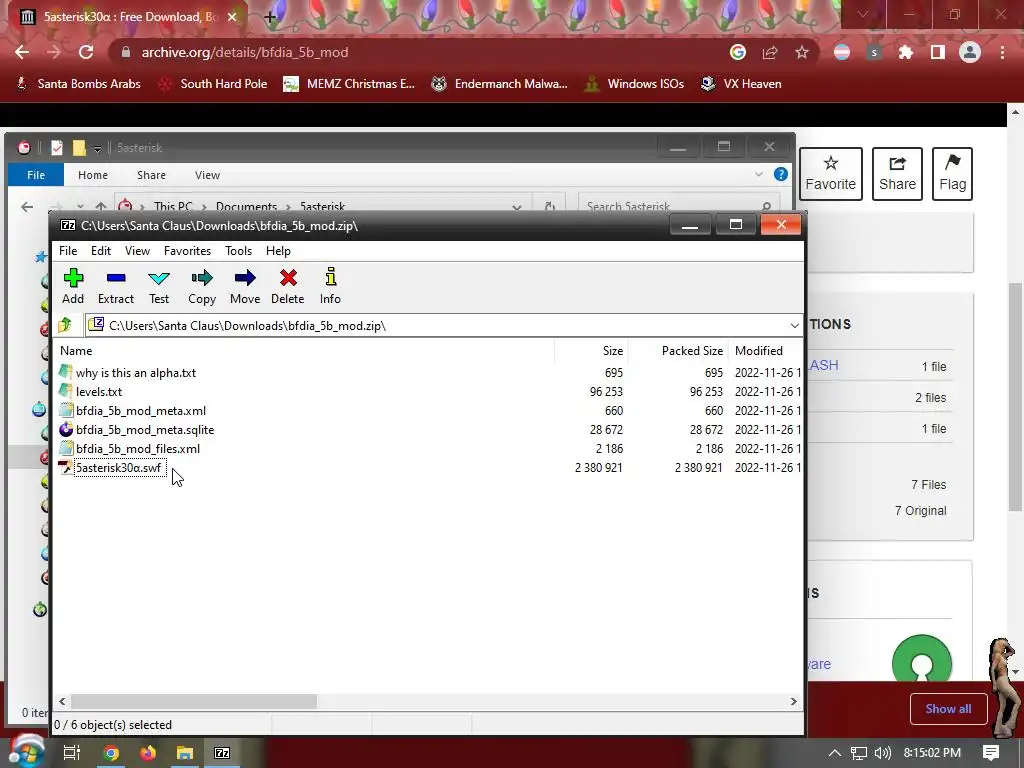This screenshot has width=1024, height=768.
Task: Open the South Hard Pole bookmark
Action: tap(213, 84)
